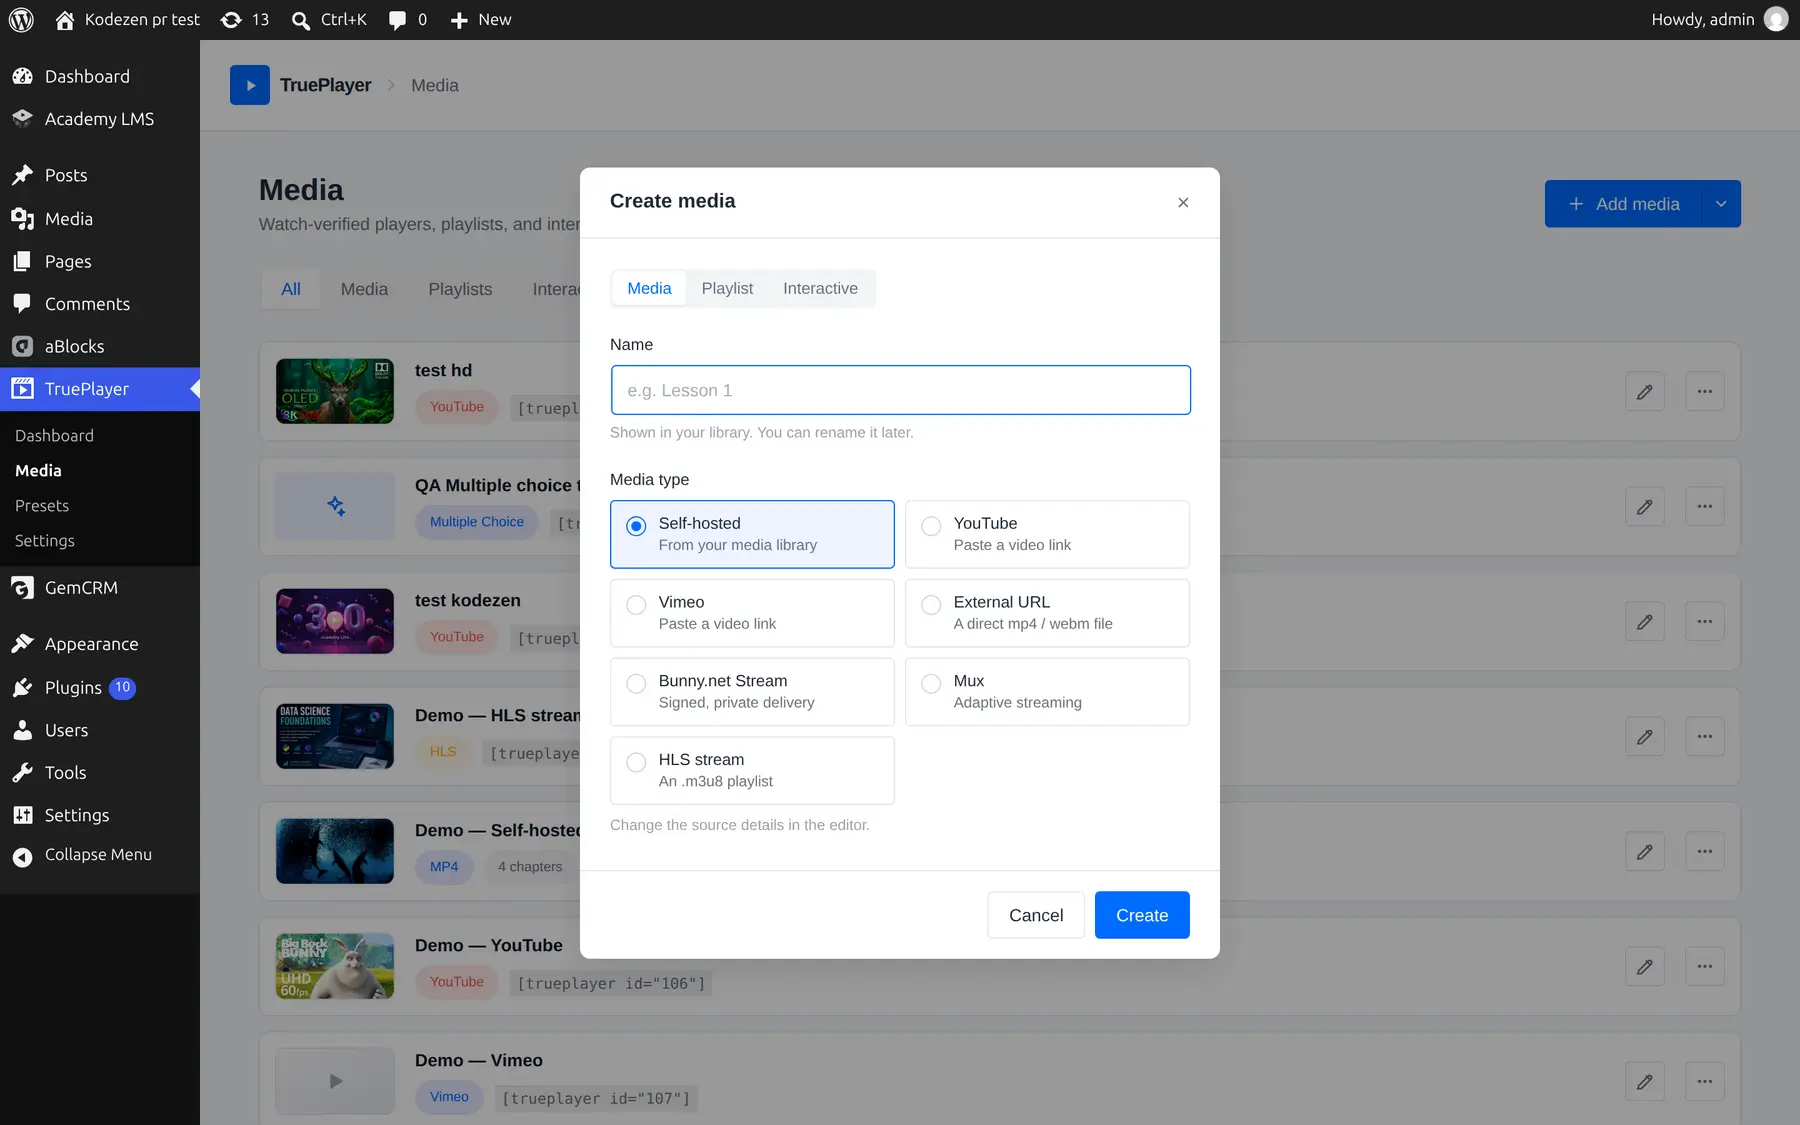The width and height of the screenshot is (1800, 1125).
Task: Click the Academy LMS graduation cap icon
Action: (x=22, y=118)
